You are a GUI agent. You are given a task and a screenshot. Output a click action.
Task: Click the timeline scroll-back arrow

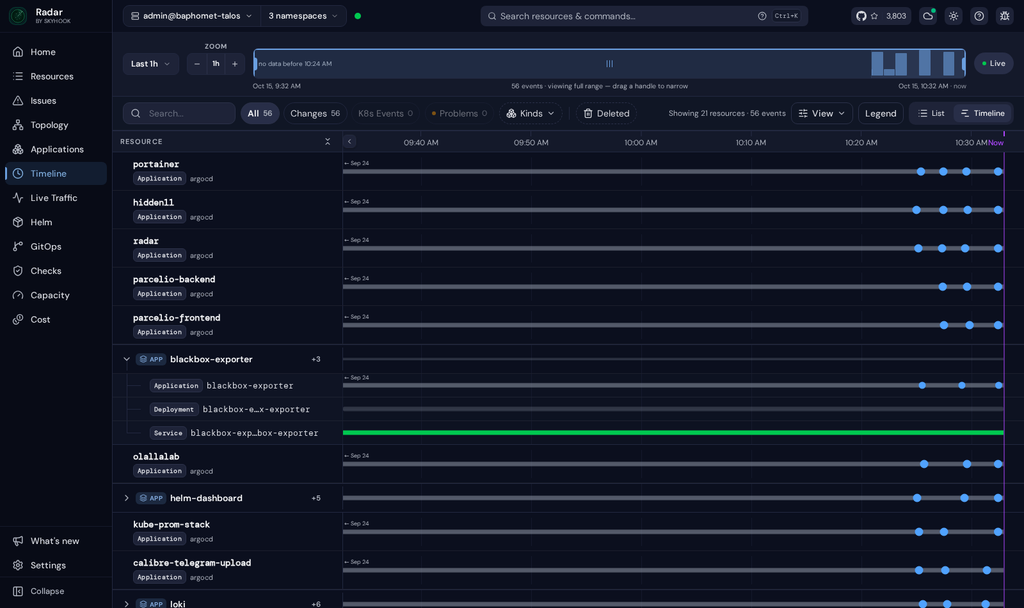click(349, 142)
